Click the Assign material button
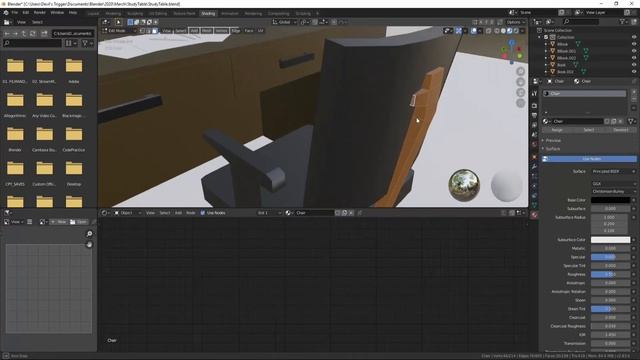This screenshot has width=640, height=360. tap(557, 130)
